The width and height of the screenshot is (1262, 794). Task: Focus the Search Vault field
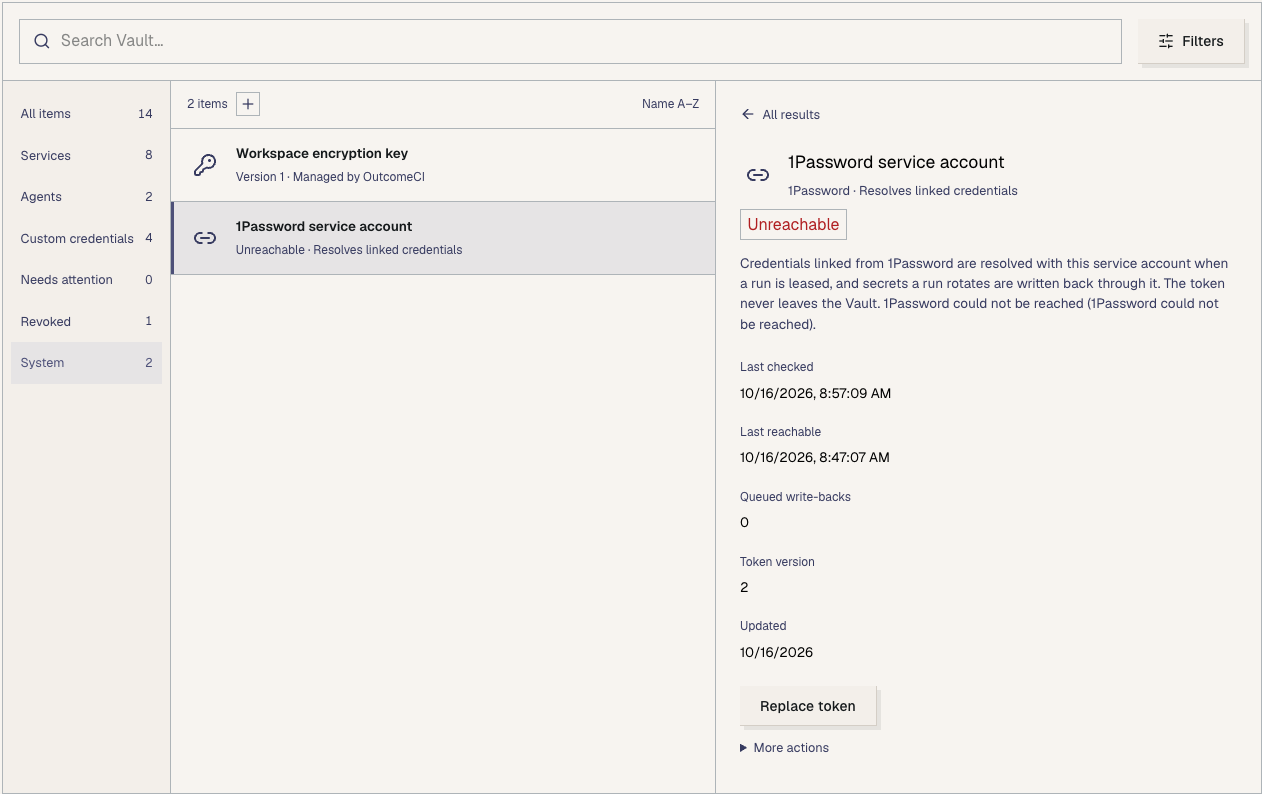tap(570, 41)
